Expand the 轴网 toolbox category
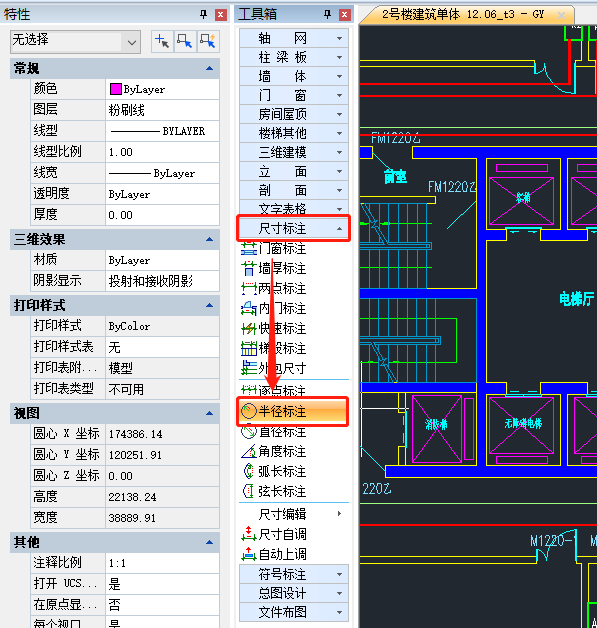Viewport: 597px width, 628px height. [294, 38]
